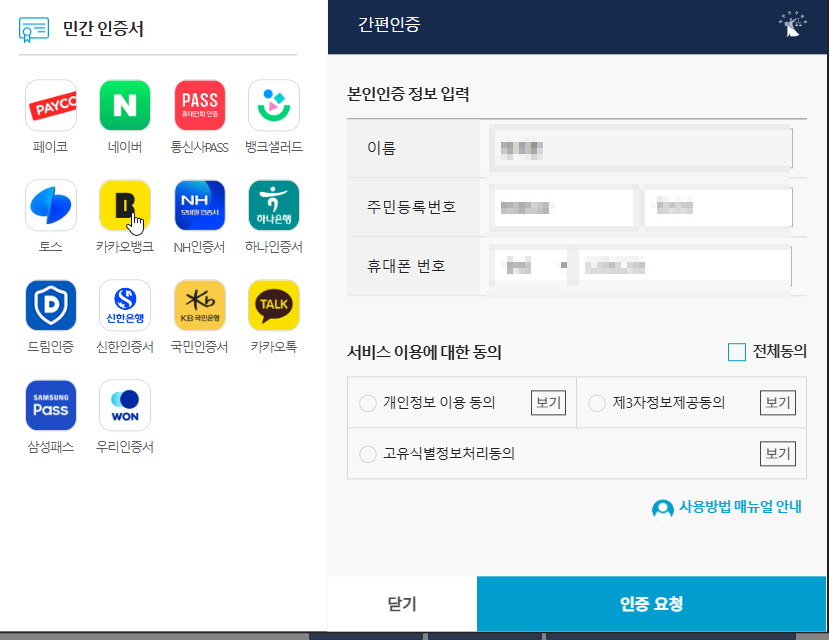Image resolution: width=829 pixels, height=640 pixels.
Task: Choose the Naver certificate icon
Action: pos(125,105)
